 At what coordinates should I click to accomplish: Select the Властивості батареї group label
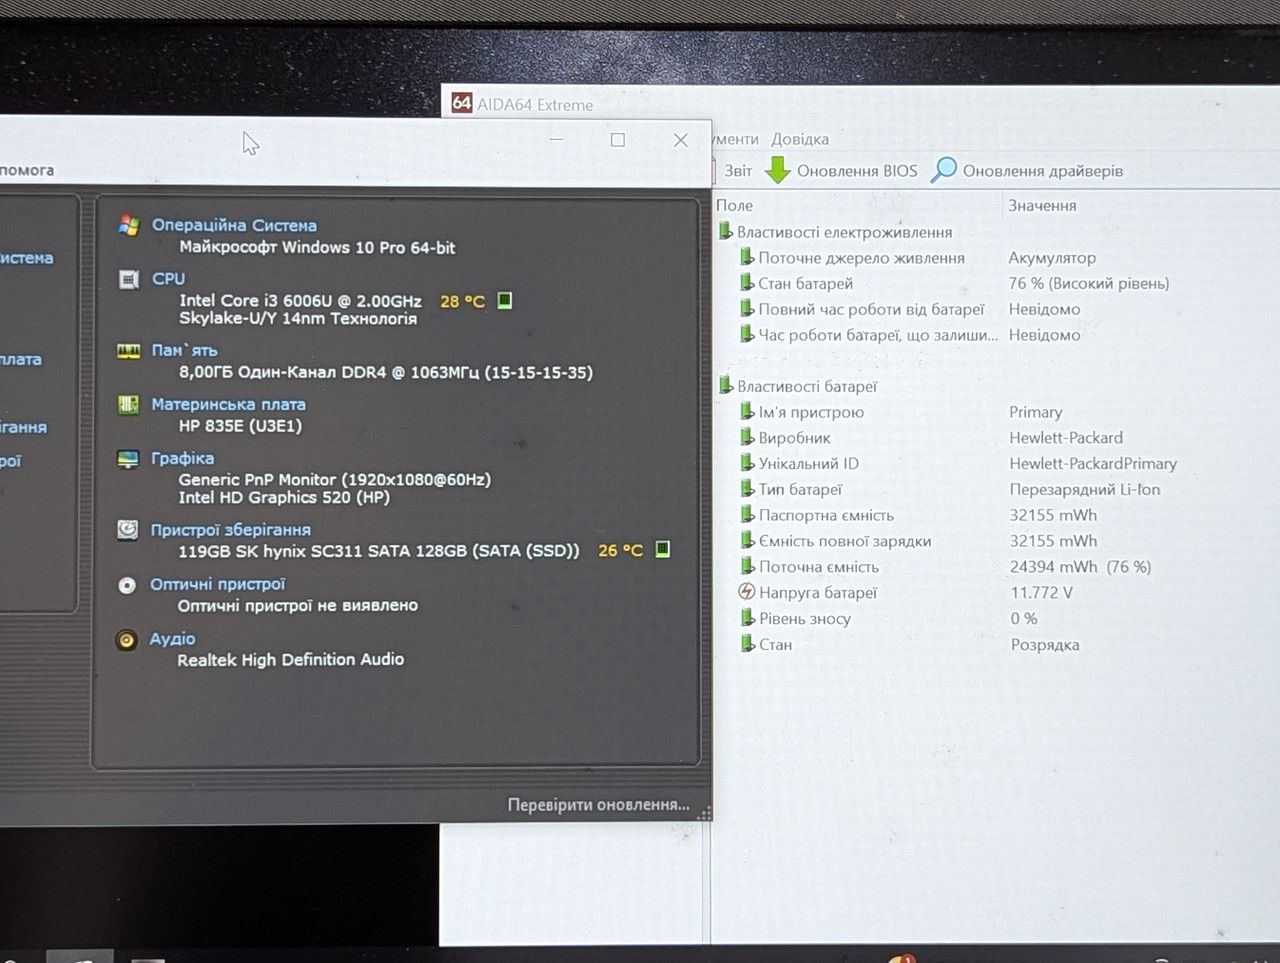point(807,386)
